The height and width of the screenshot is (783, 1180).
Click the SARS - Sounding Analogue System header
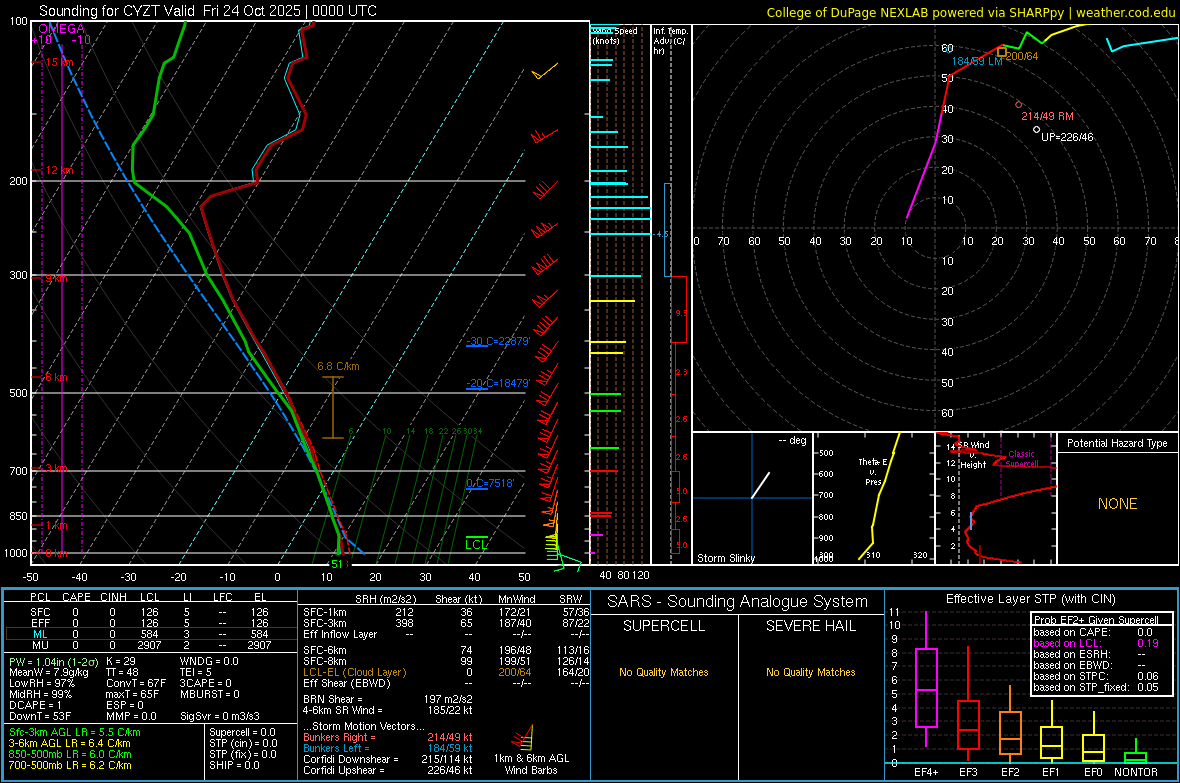[737, 602]
